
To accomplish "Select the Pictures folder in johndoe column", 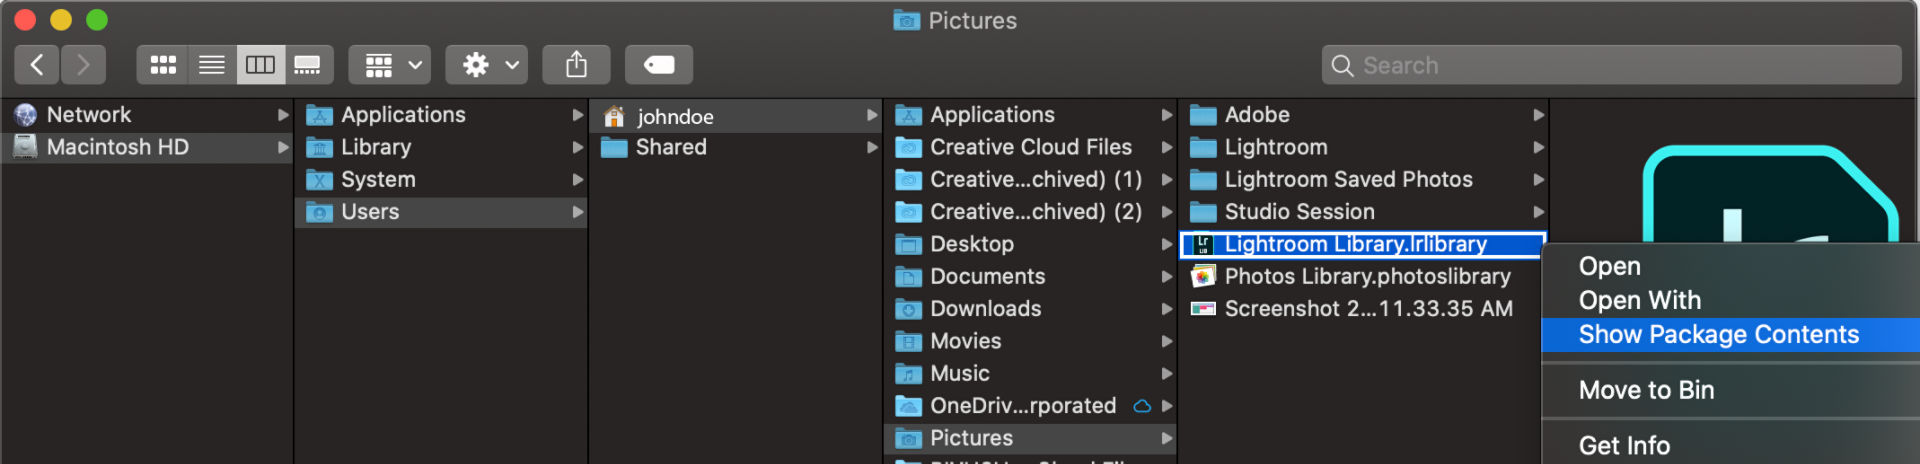I will click(x=1031, y=438).
